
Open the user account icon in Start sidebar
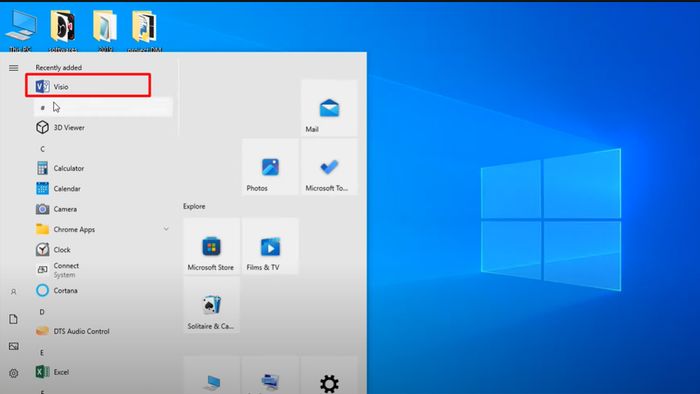coord(13,292)
